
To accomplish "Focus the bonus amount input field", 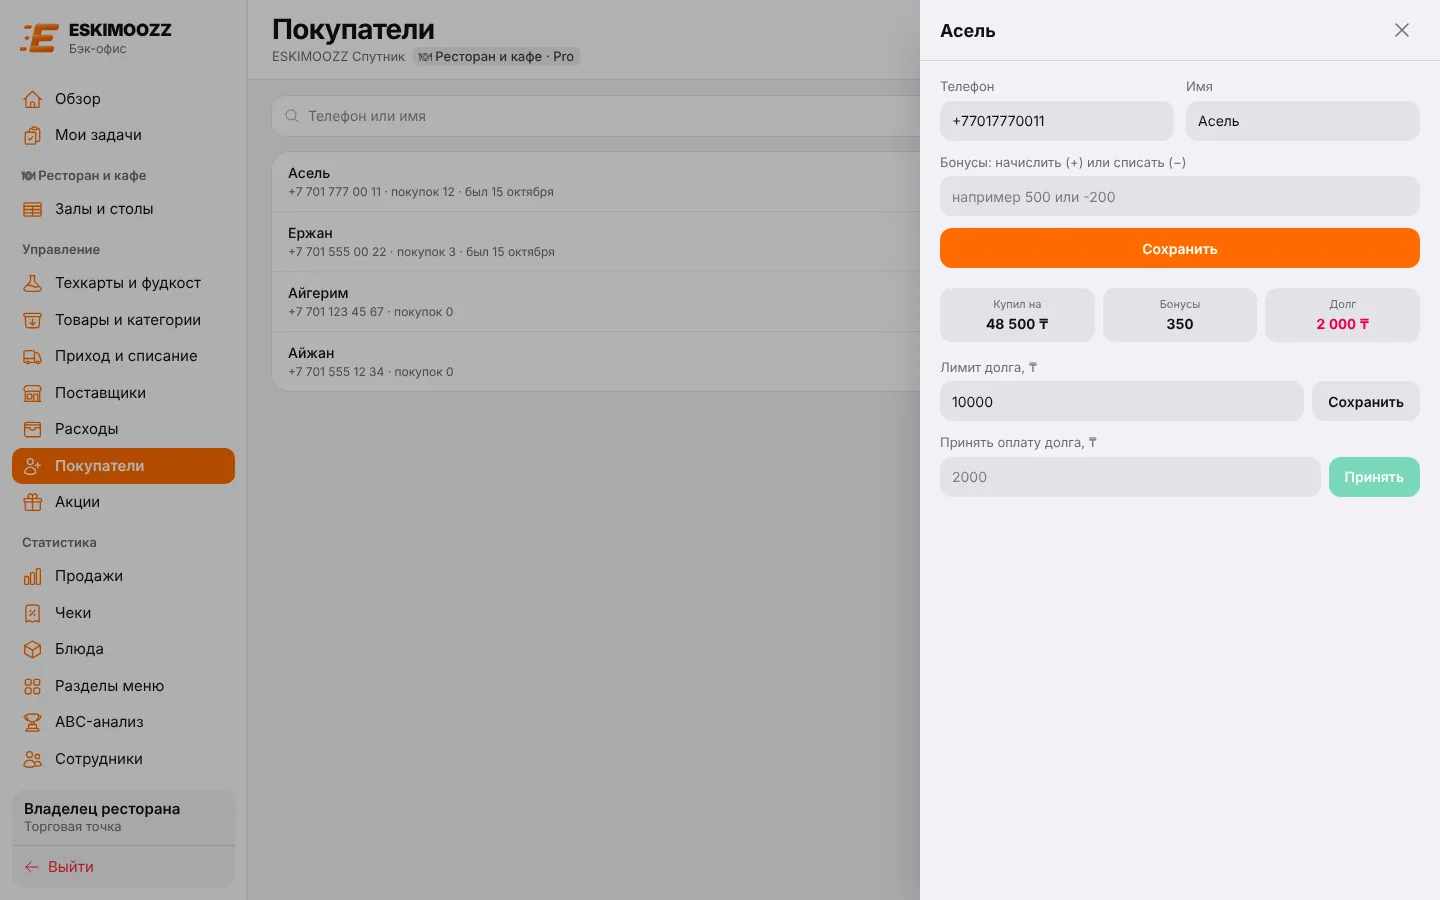I will 1180,196.
